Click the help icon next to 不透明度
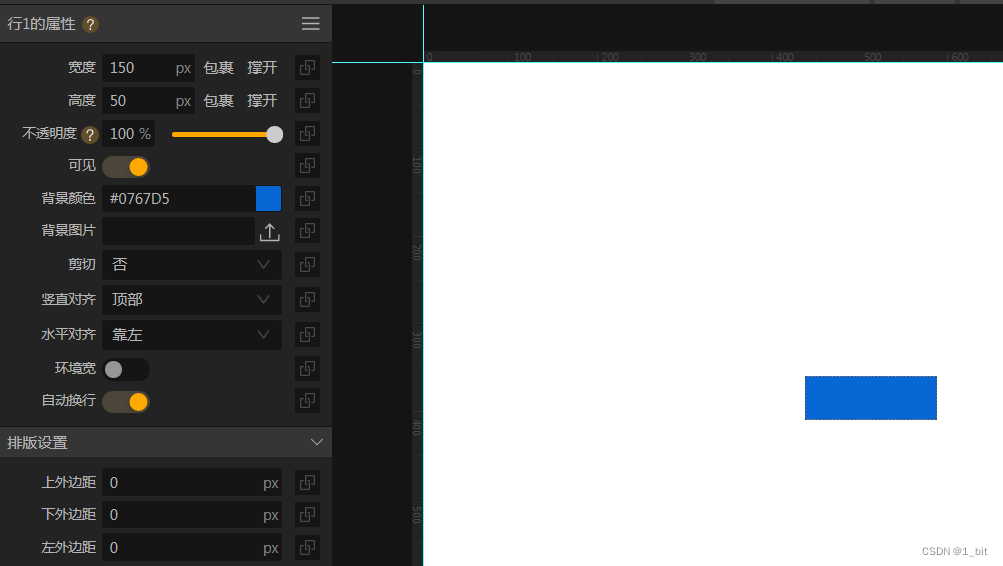This screenshot has height=566, width=1003. tap(90, 134)
